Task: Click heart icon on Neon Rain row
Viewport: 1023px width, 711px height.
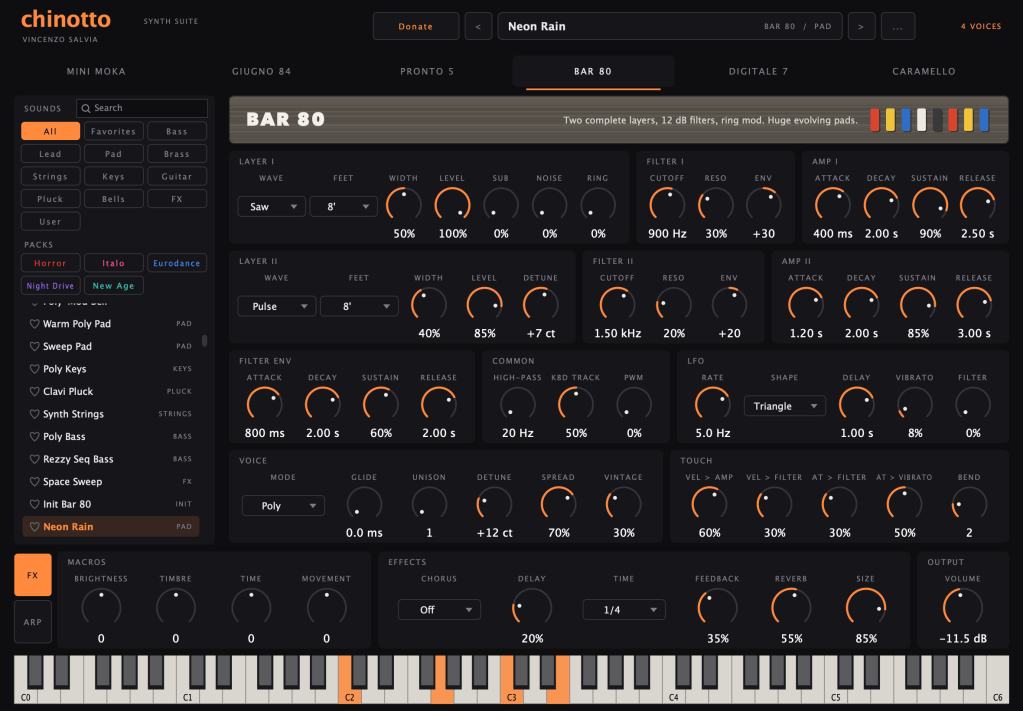Action: 35,527
